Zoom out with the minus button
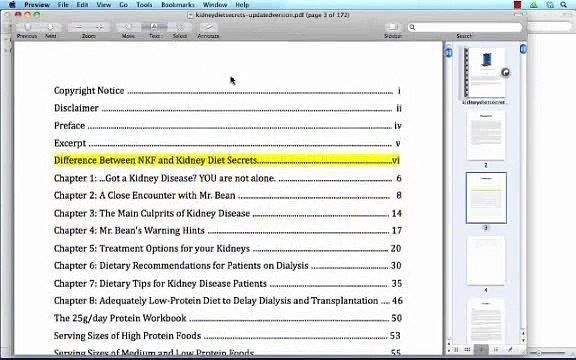The height and width of the screenshot is (360, 576). (x=78, y=27)
